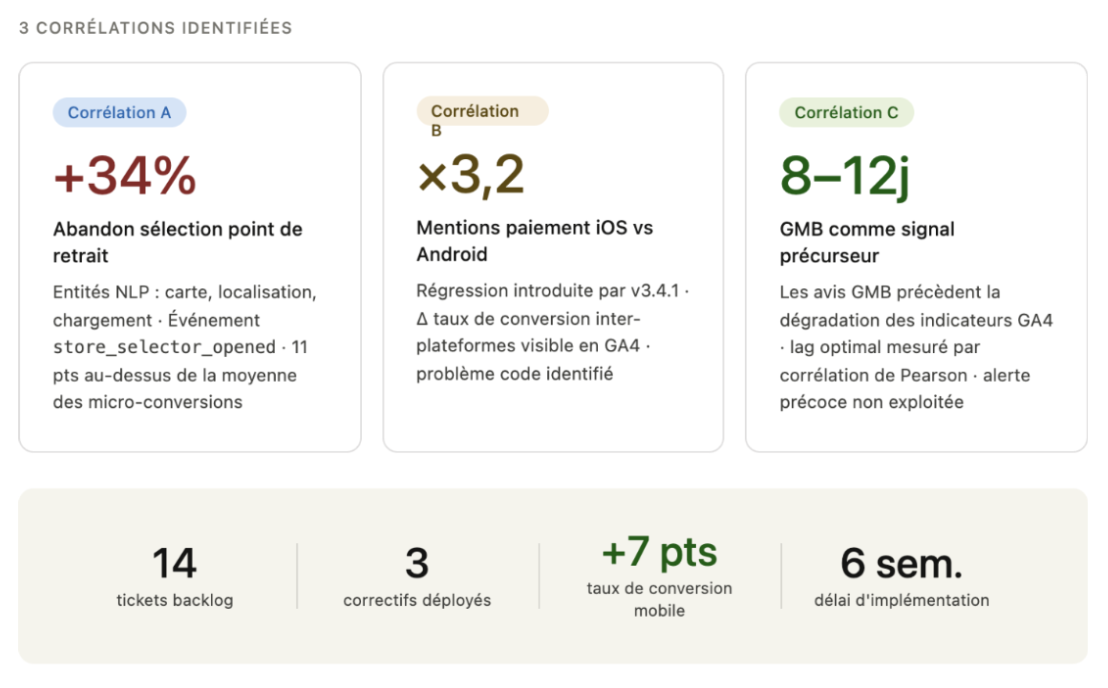Click the "correctifs déployés" label

[x=417, y=600]
